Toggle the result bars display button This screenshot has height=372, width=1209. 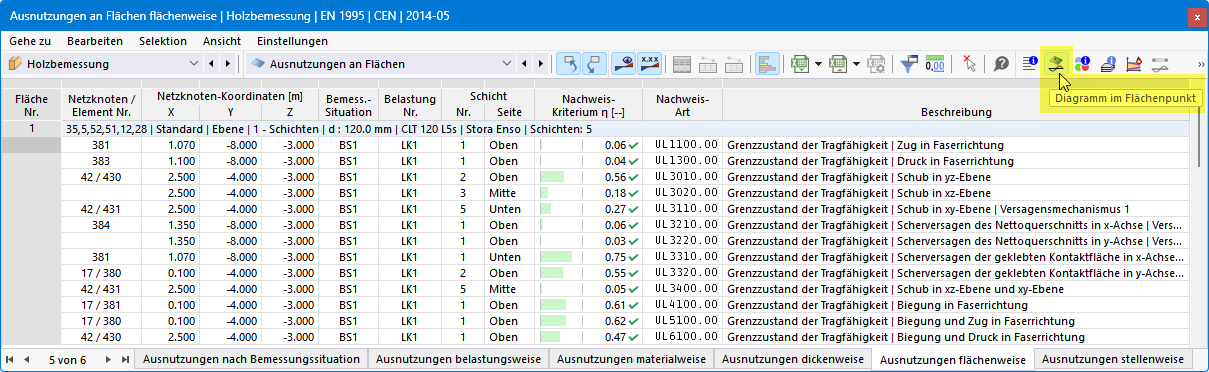(768, 63)
